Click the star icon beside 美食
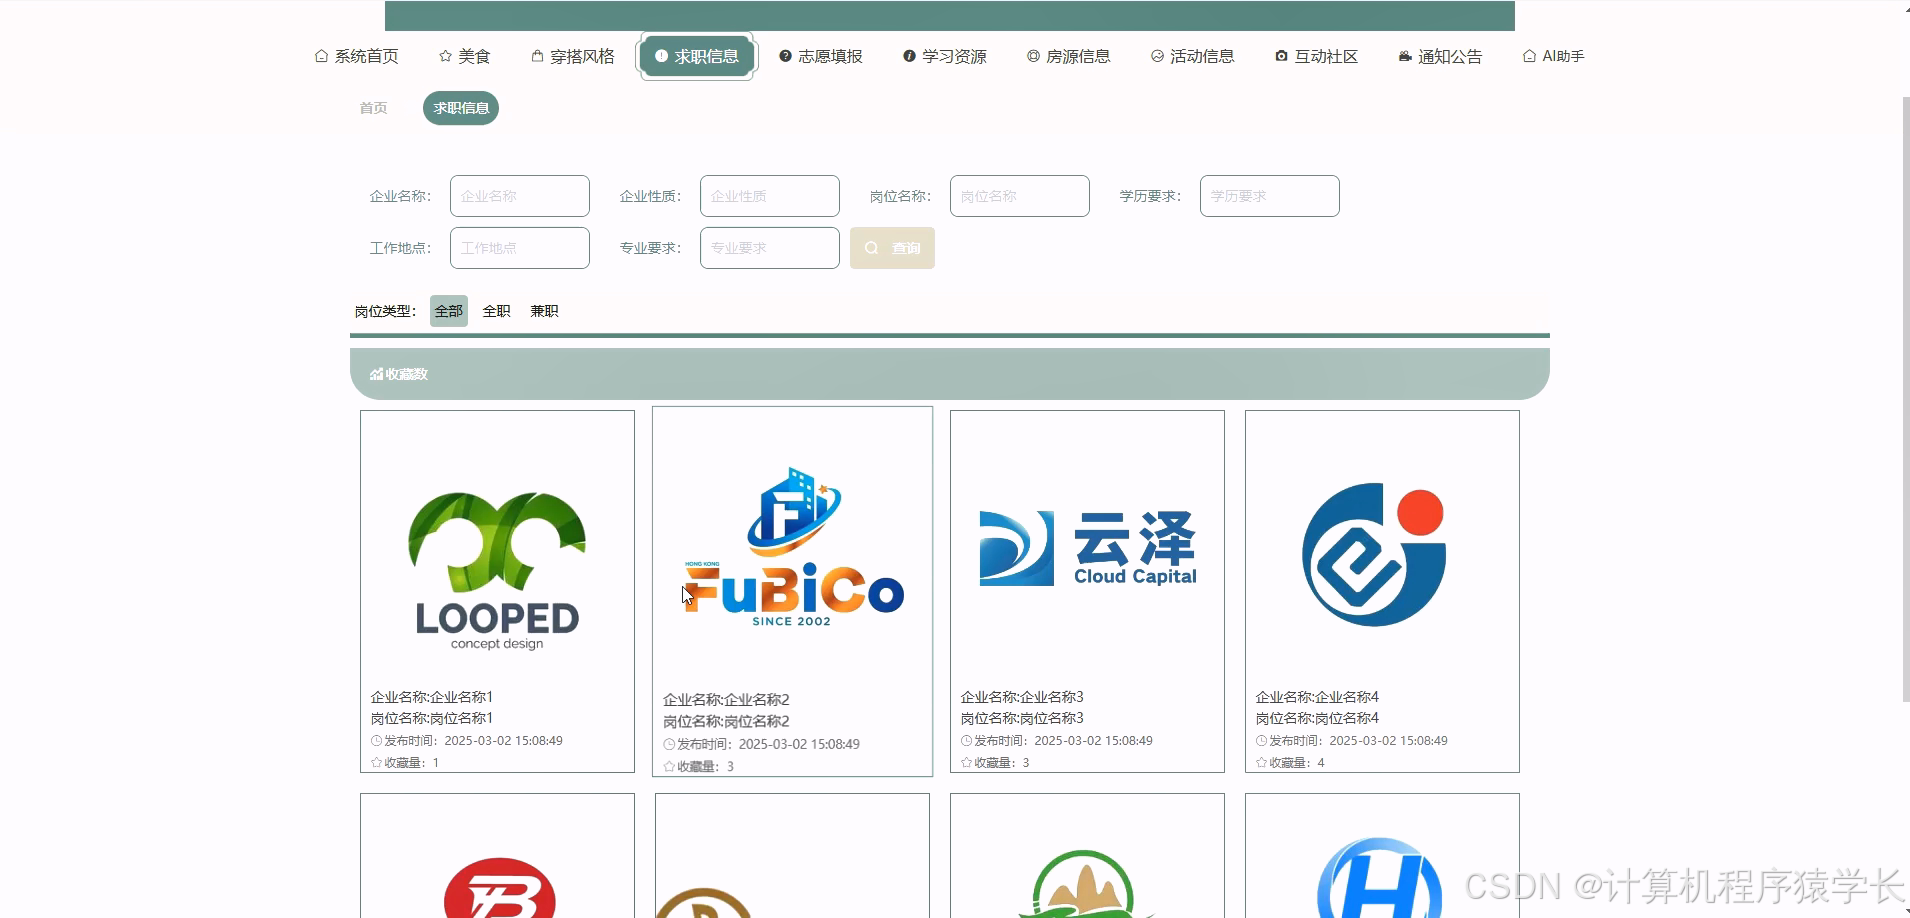This screenshot has width=1910, height=918. (x=445, y=56)
